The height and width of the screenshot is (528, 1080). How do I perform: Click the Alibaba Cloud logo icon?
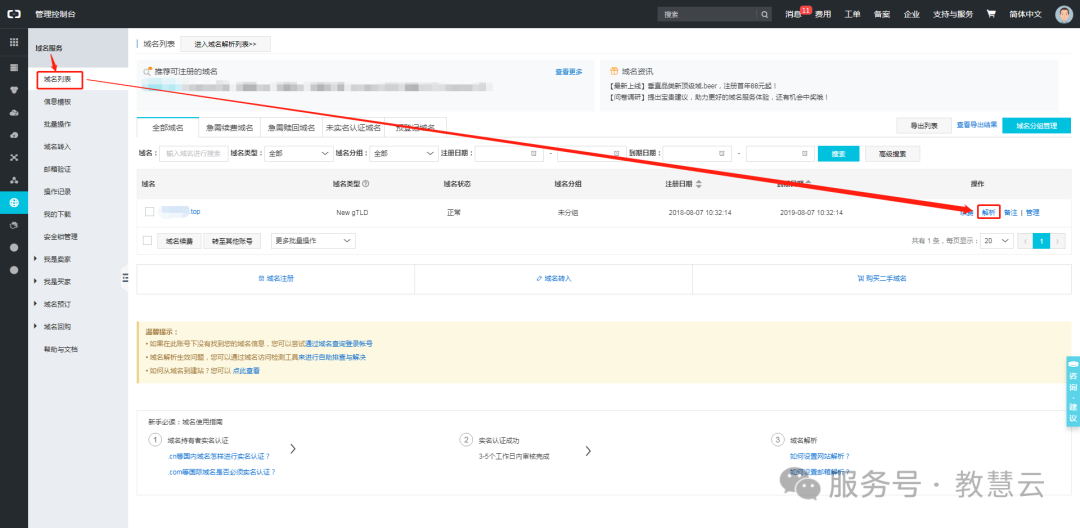[14, 15]
